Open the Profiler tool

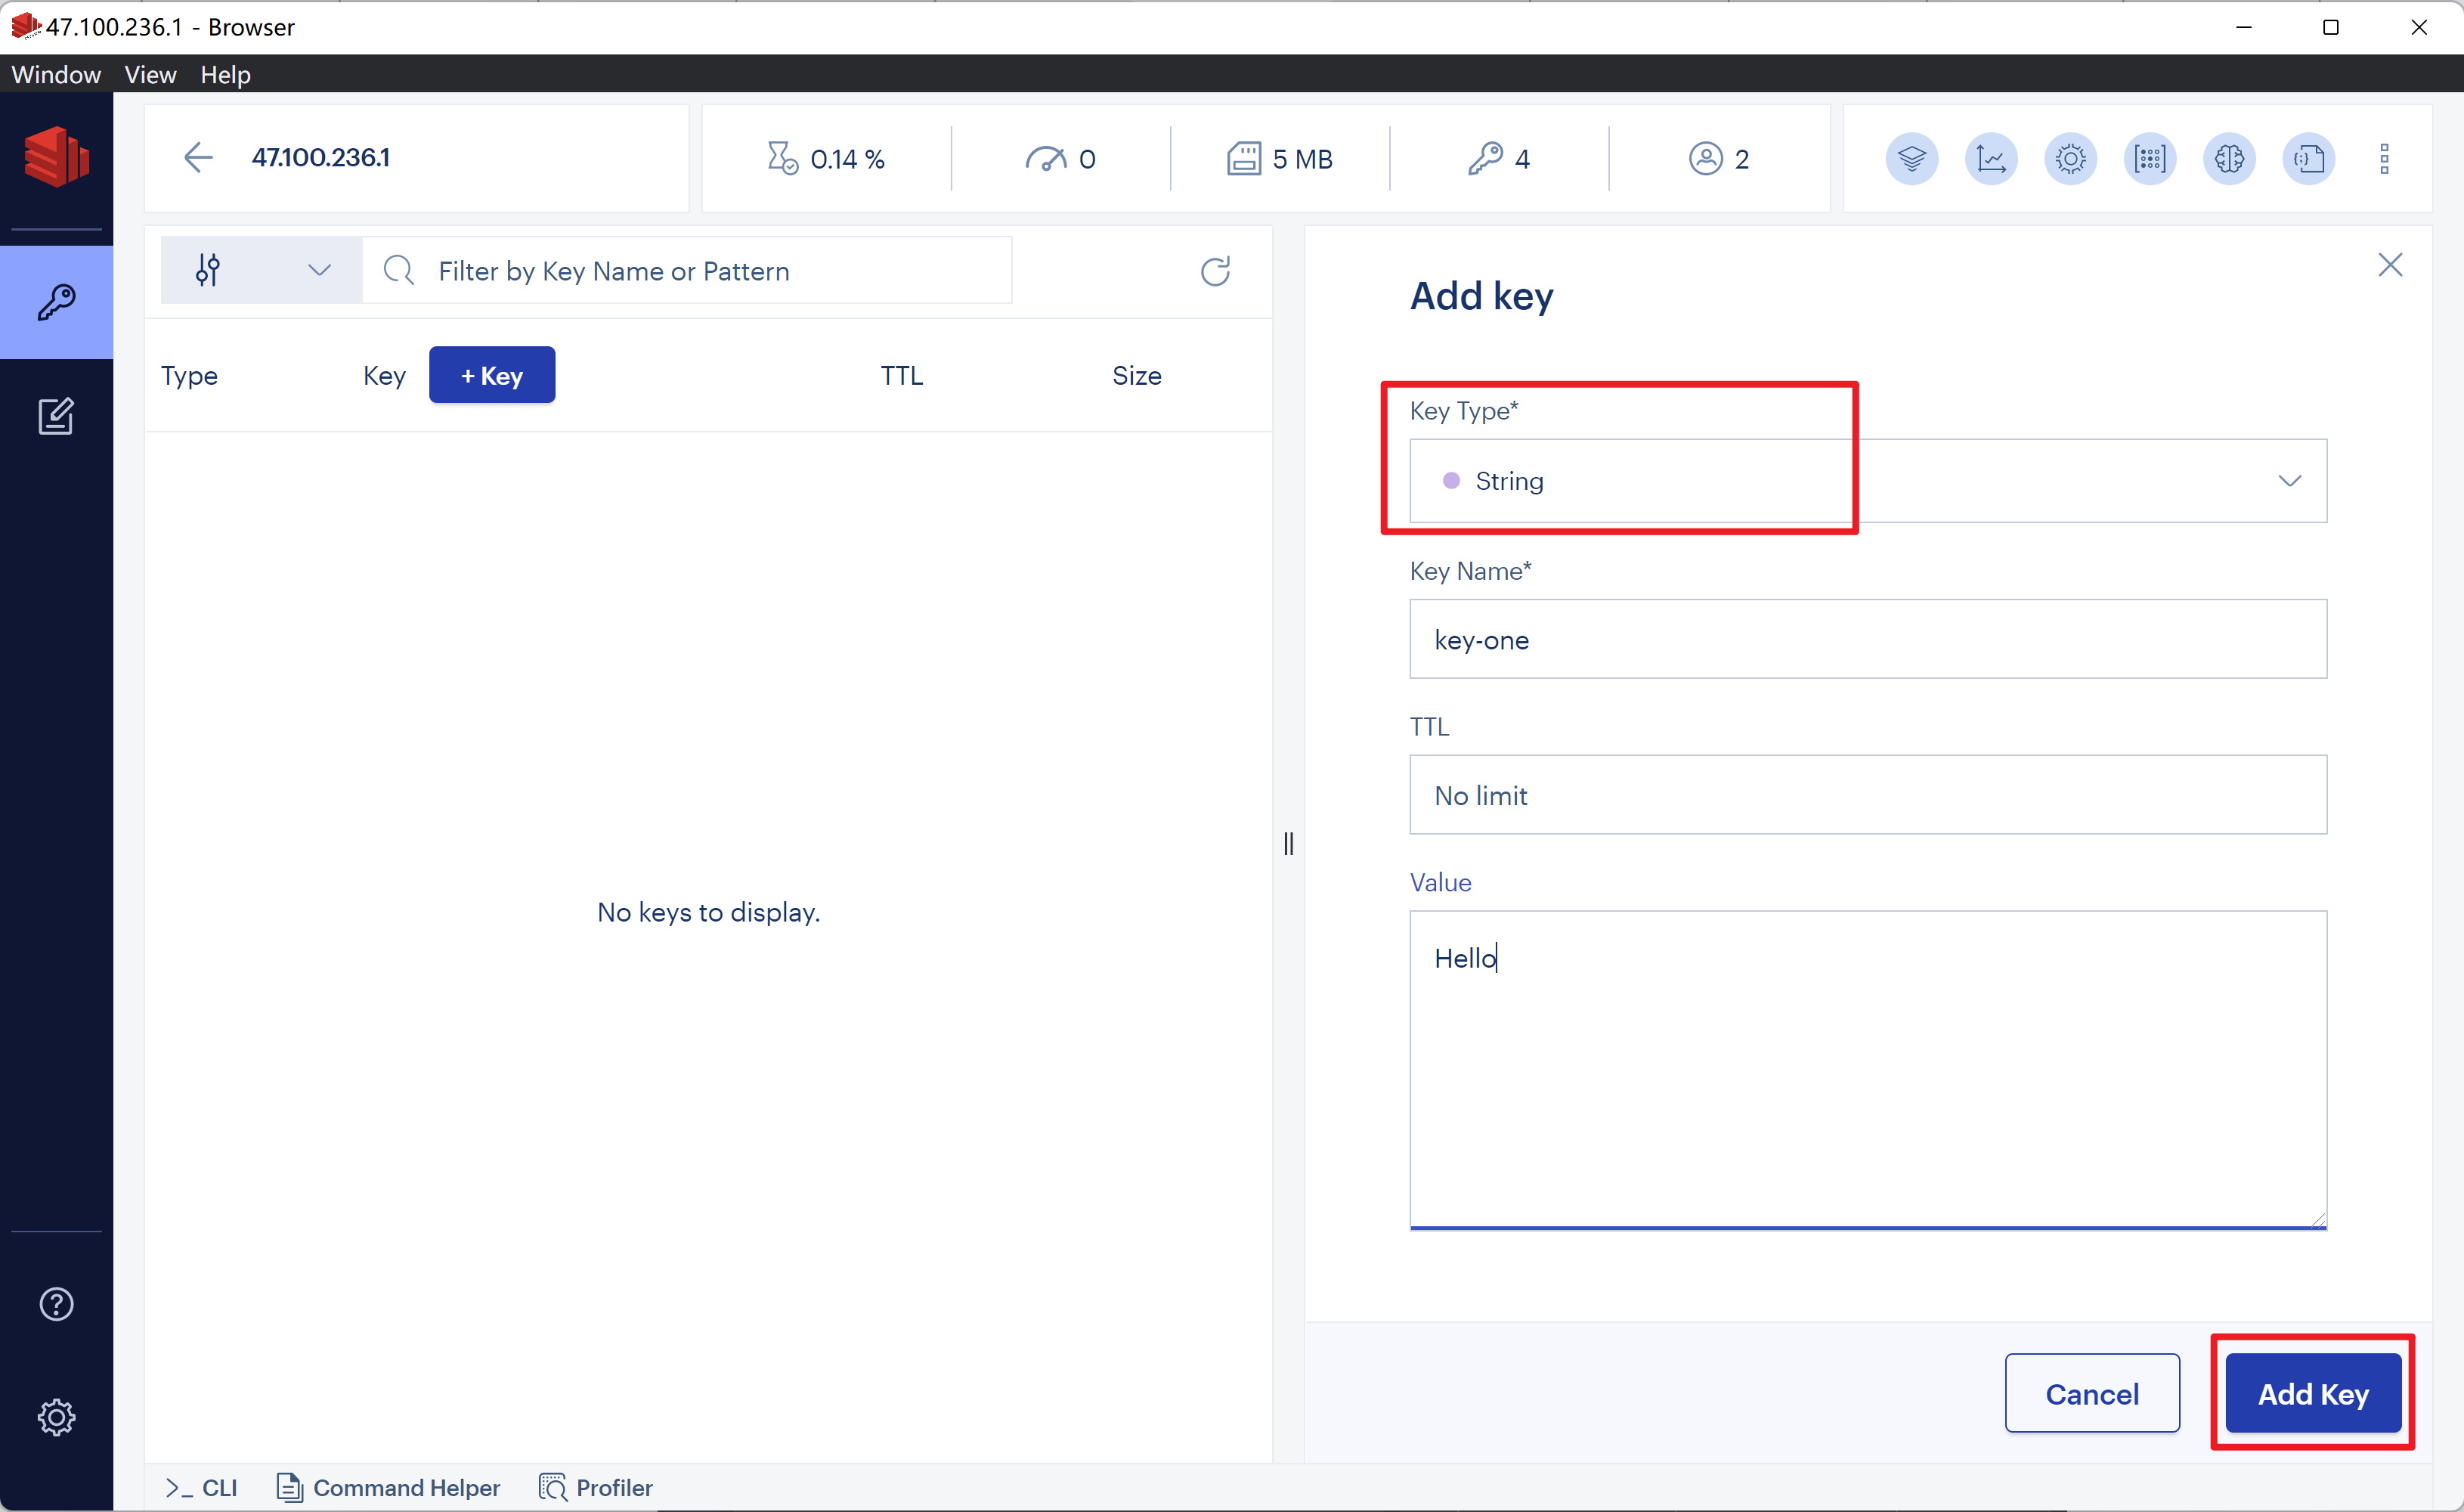pyautogui.click(x=596, y=1487)
